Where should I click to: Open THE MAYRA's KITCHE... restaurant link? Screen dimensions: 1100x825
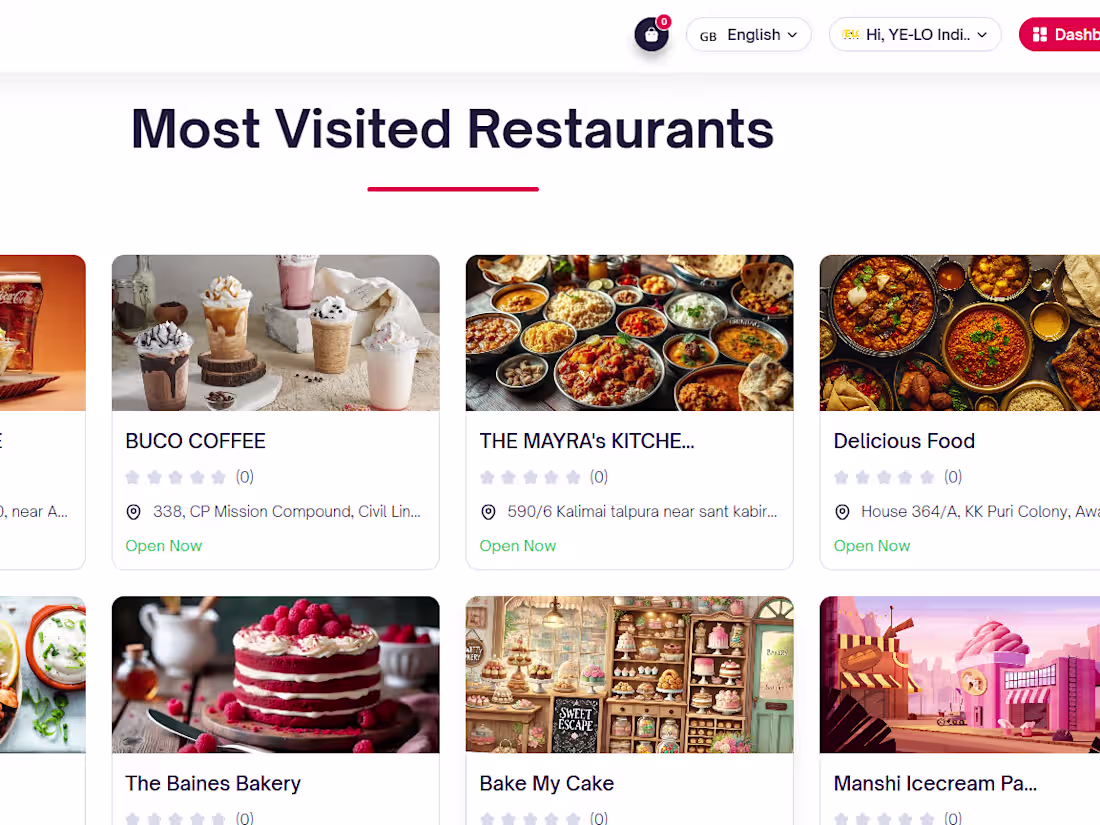coord(586,441)
